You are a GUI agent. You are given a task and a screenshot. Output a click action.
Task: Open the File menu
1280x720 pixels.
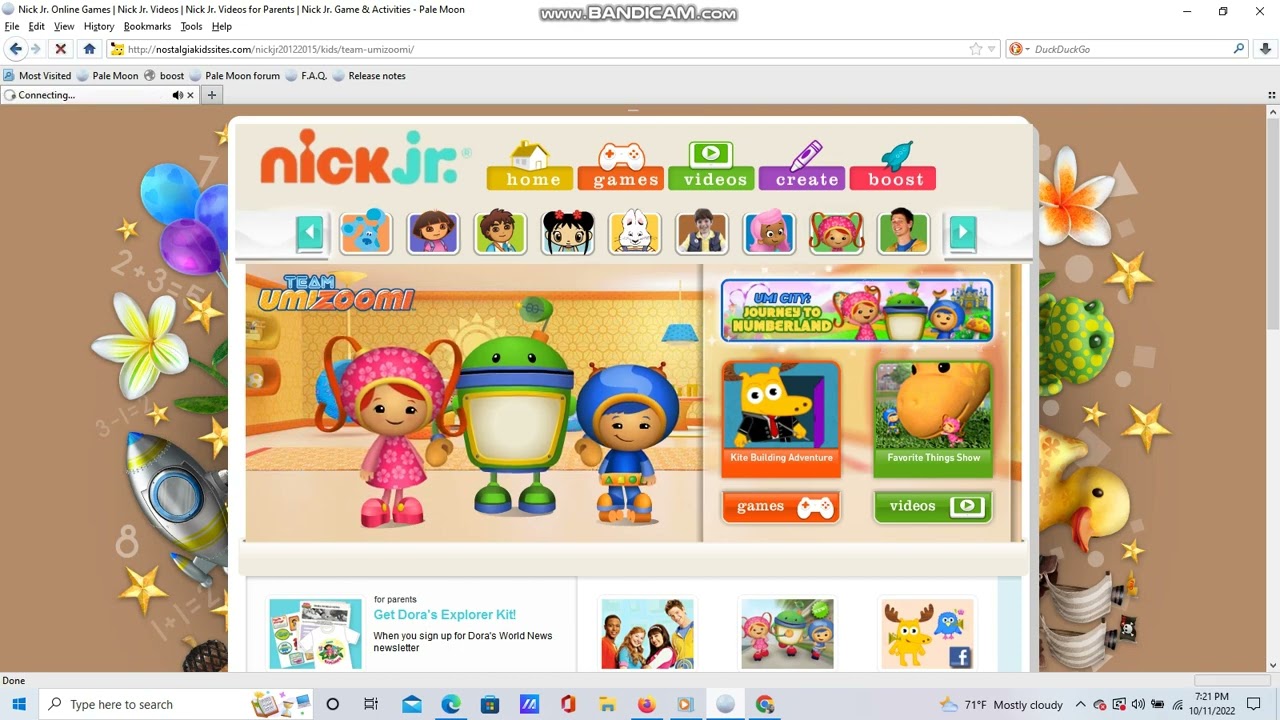click(x=12, y=27)
